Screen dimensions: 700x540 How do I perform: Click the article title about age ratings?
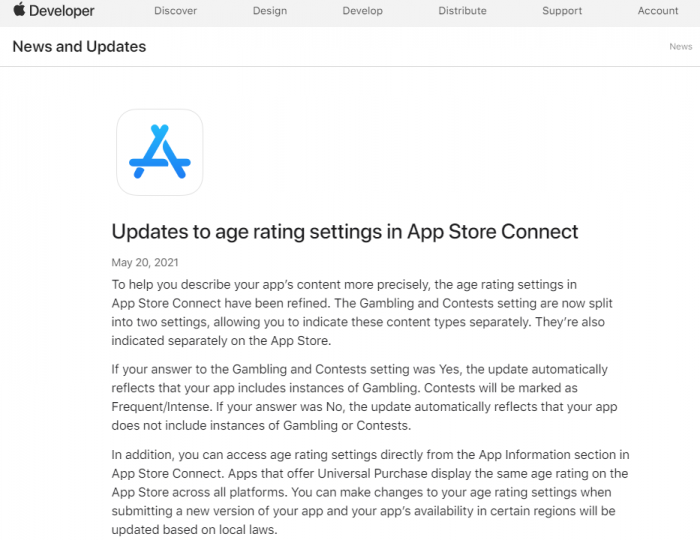pyautogui.click(x=345, y=232)
